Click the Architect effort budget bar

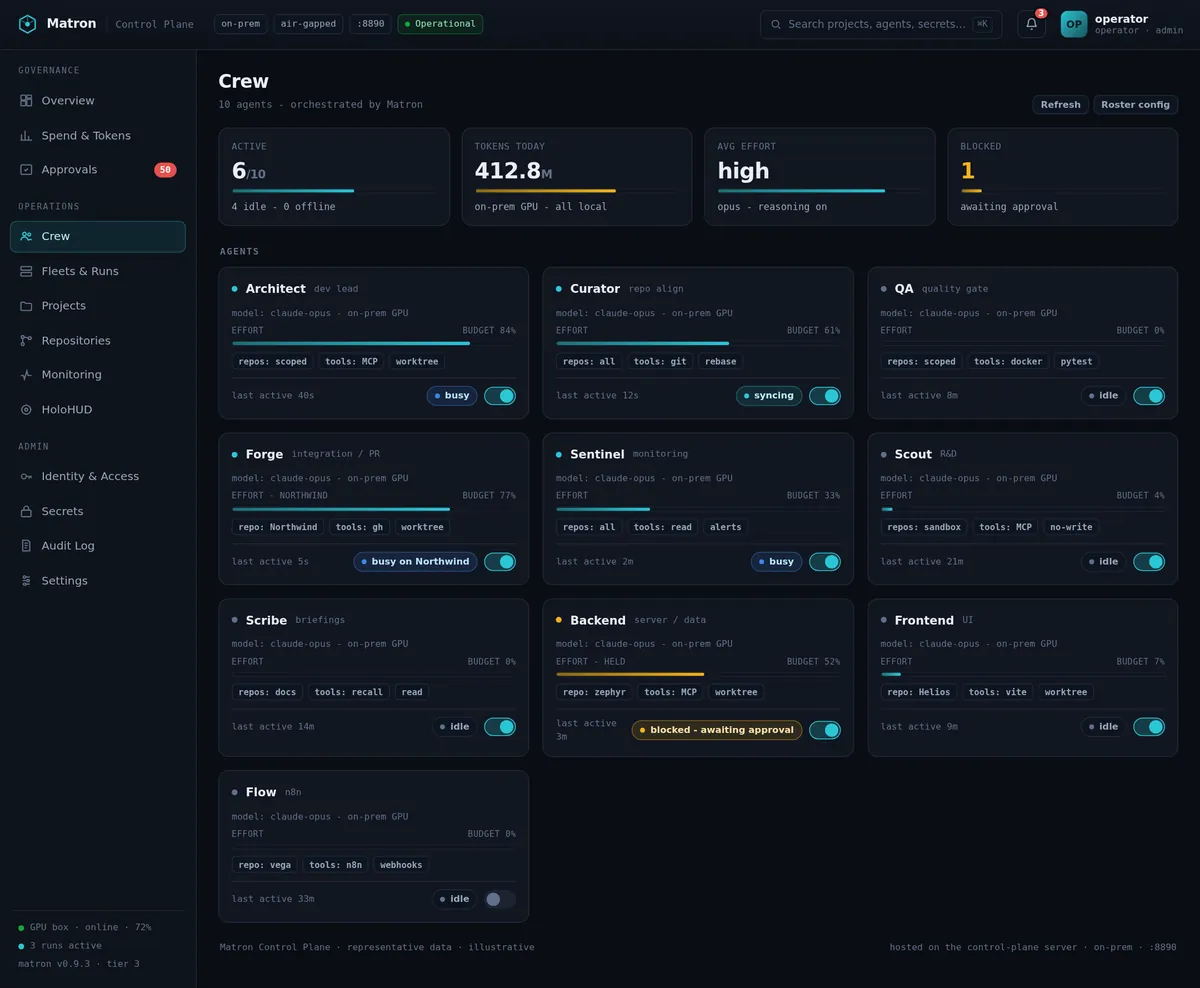click(x=374, y=343)
